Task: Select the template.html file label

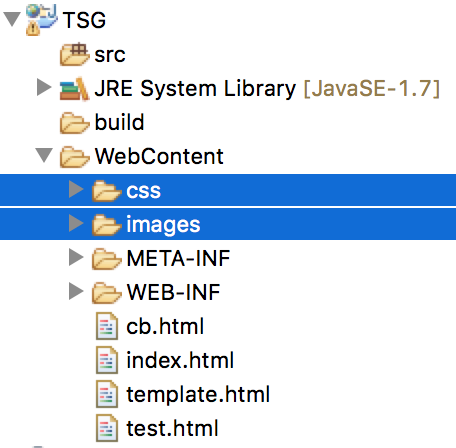Action: pyautogui.click(x=198, y=395)
